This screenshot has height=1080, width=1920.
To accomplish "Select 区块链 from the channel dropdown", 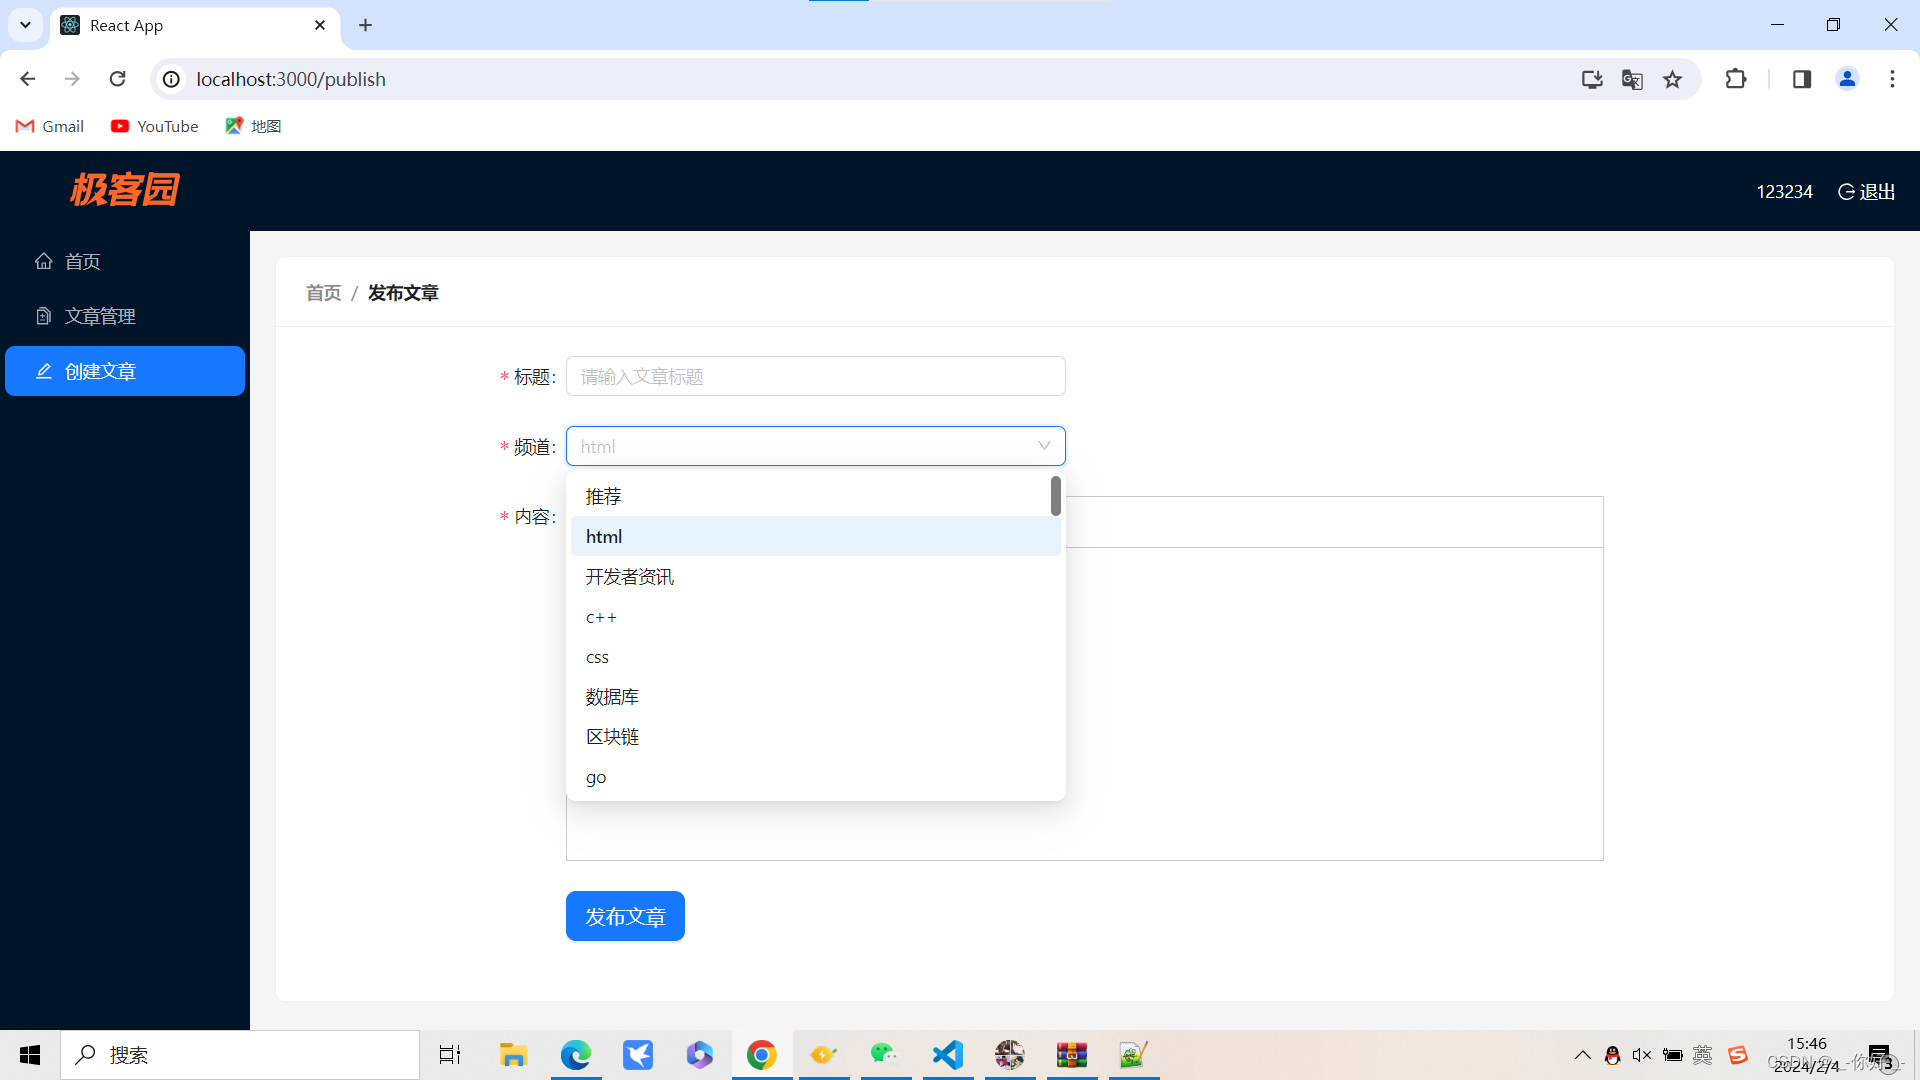I will point(612,736).
